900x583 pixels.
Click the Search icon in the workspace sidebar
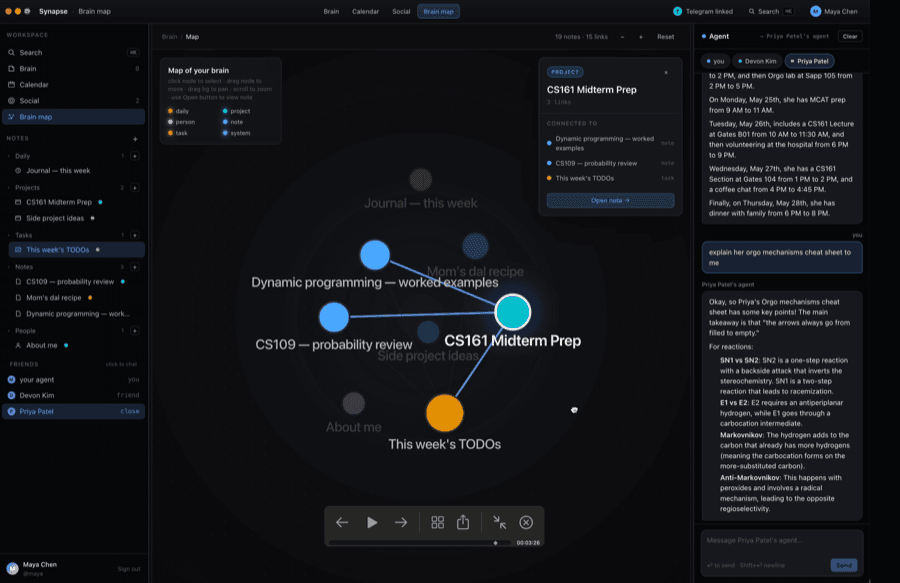pos(11,53)
